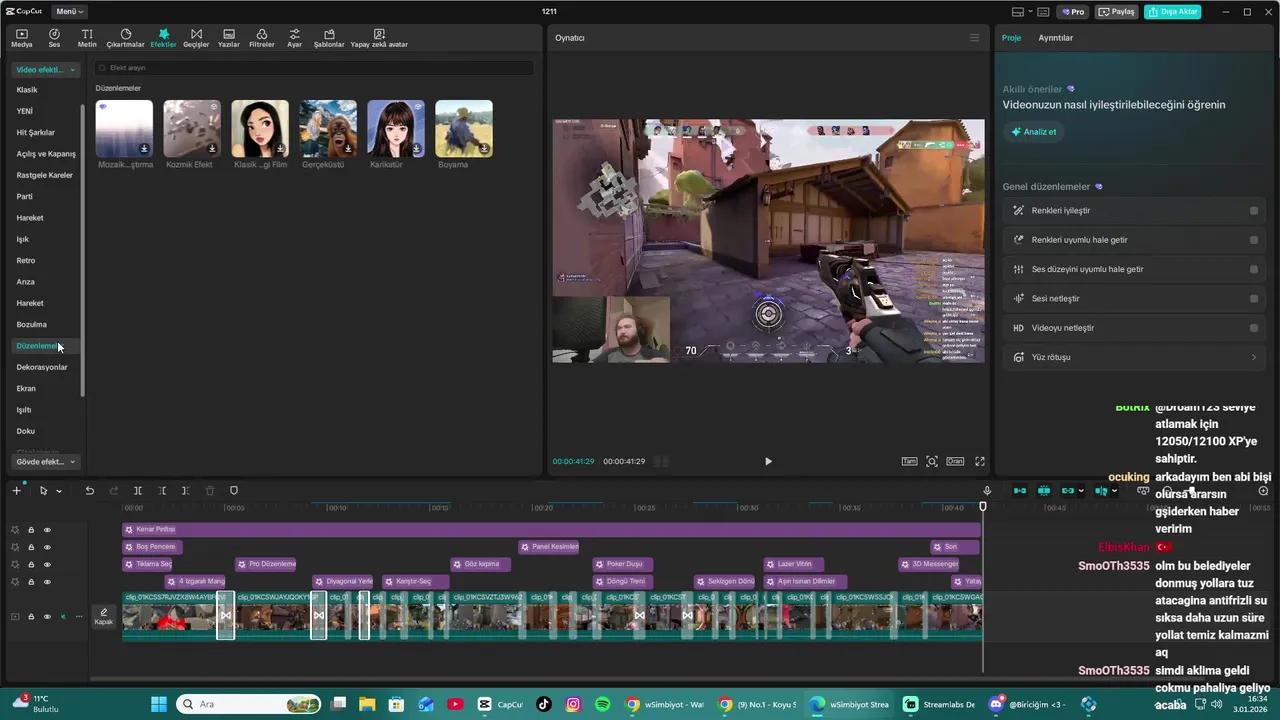
Task: Open the Medya panel icon
Action: [21, 38]
